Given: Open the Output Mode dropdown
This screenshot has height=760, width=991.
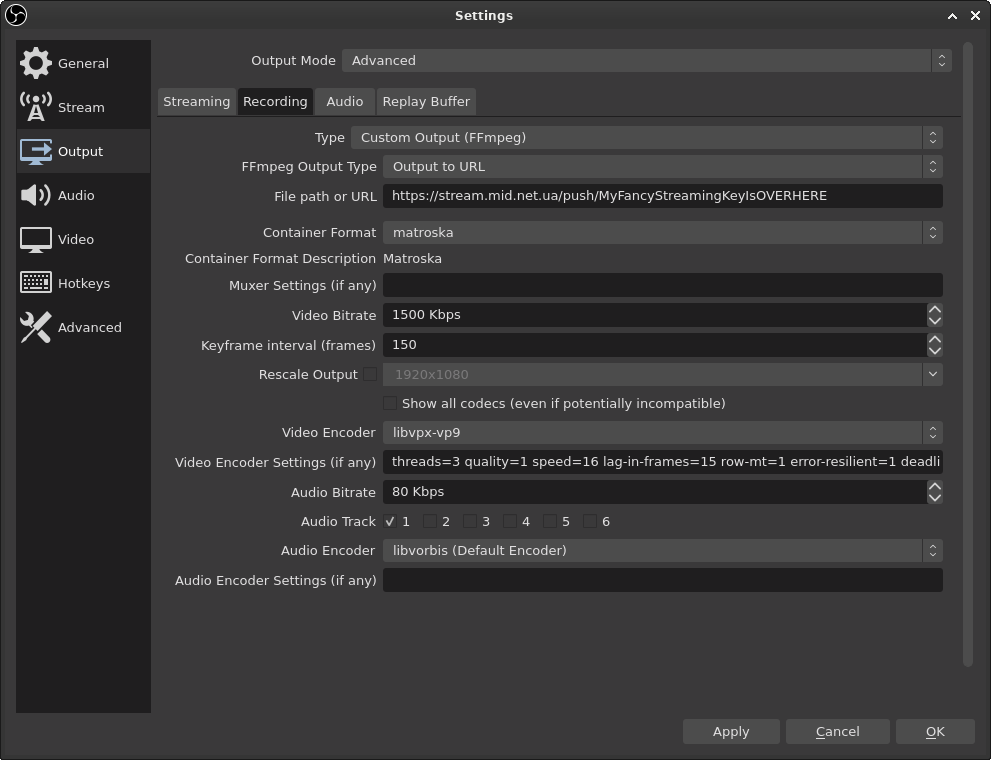Looking at the screenshot, I should coord(647,61).
